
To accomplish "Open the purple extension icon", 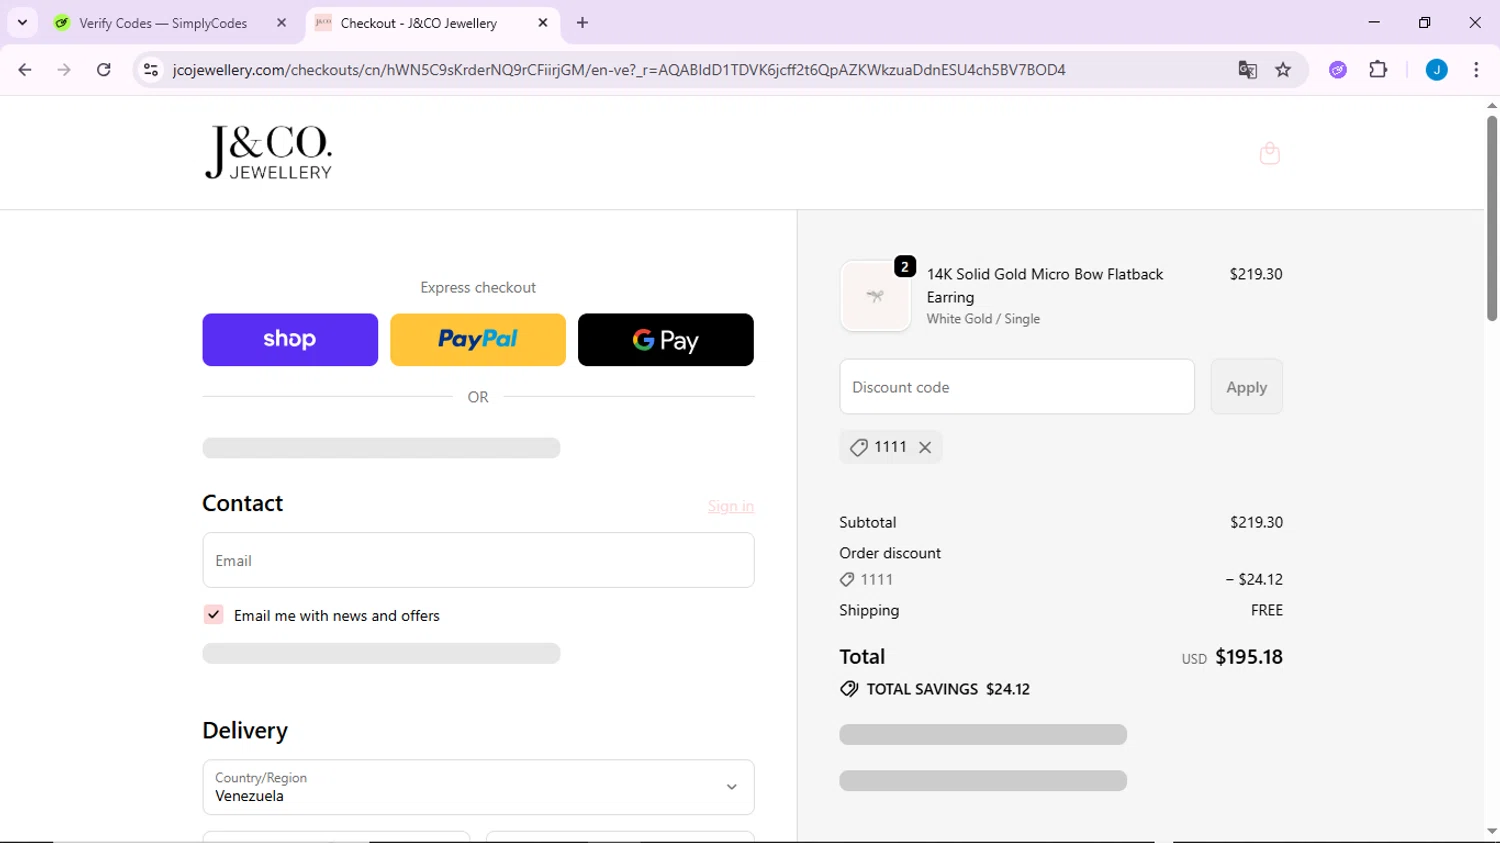I will (1338, 70).
